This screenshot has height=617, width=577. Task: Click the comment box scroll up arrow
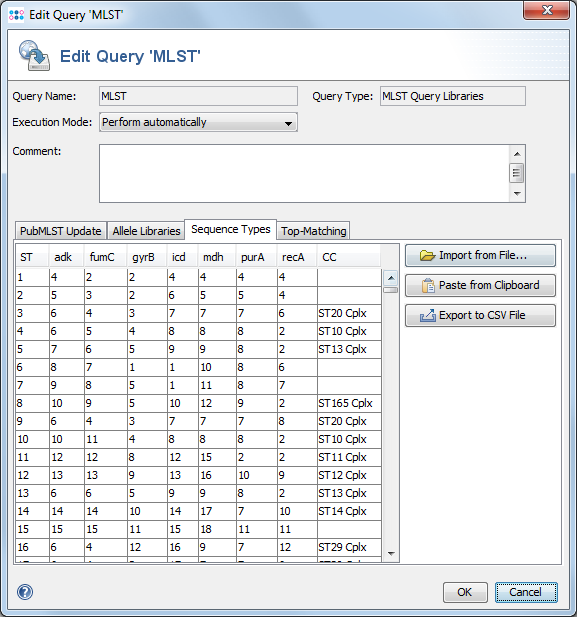point(517,154)
